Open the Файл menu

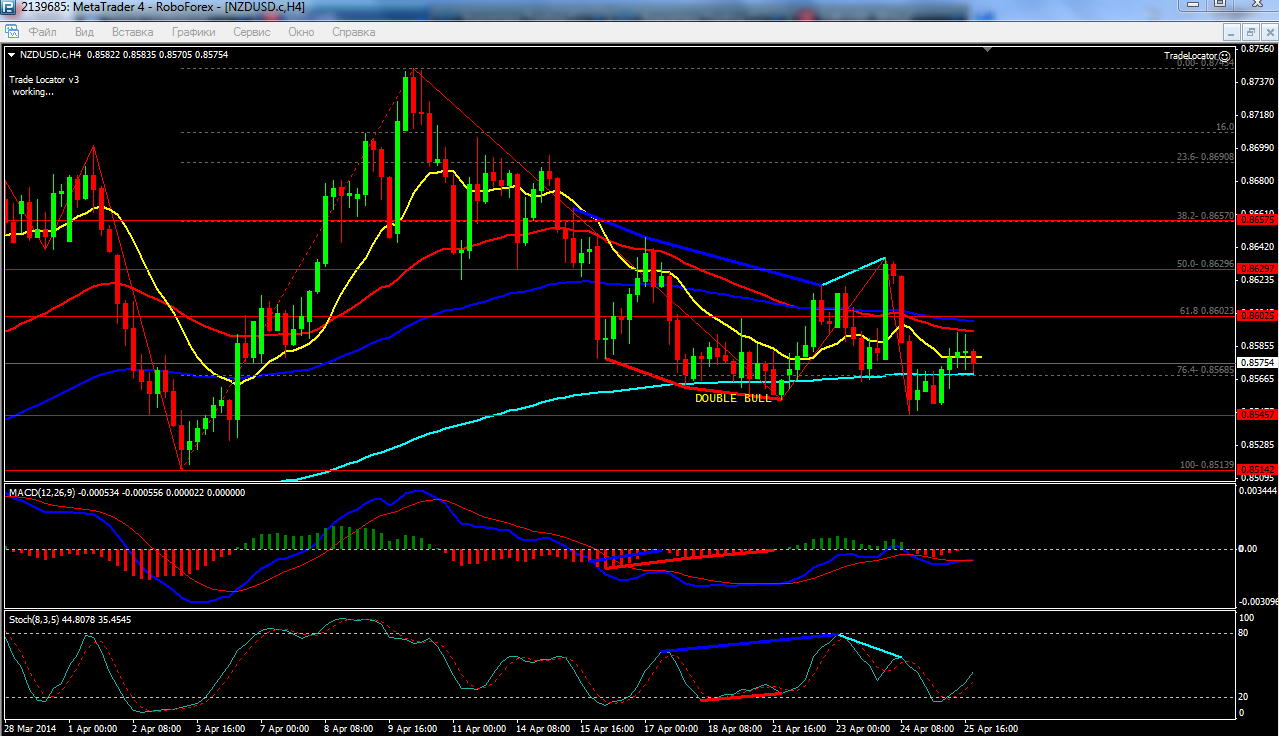click(x=42, y=32)
